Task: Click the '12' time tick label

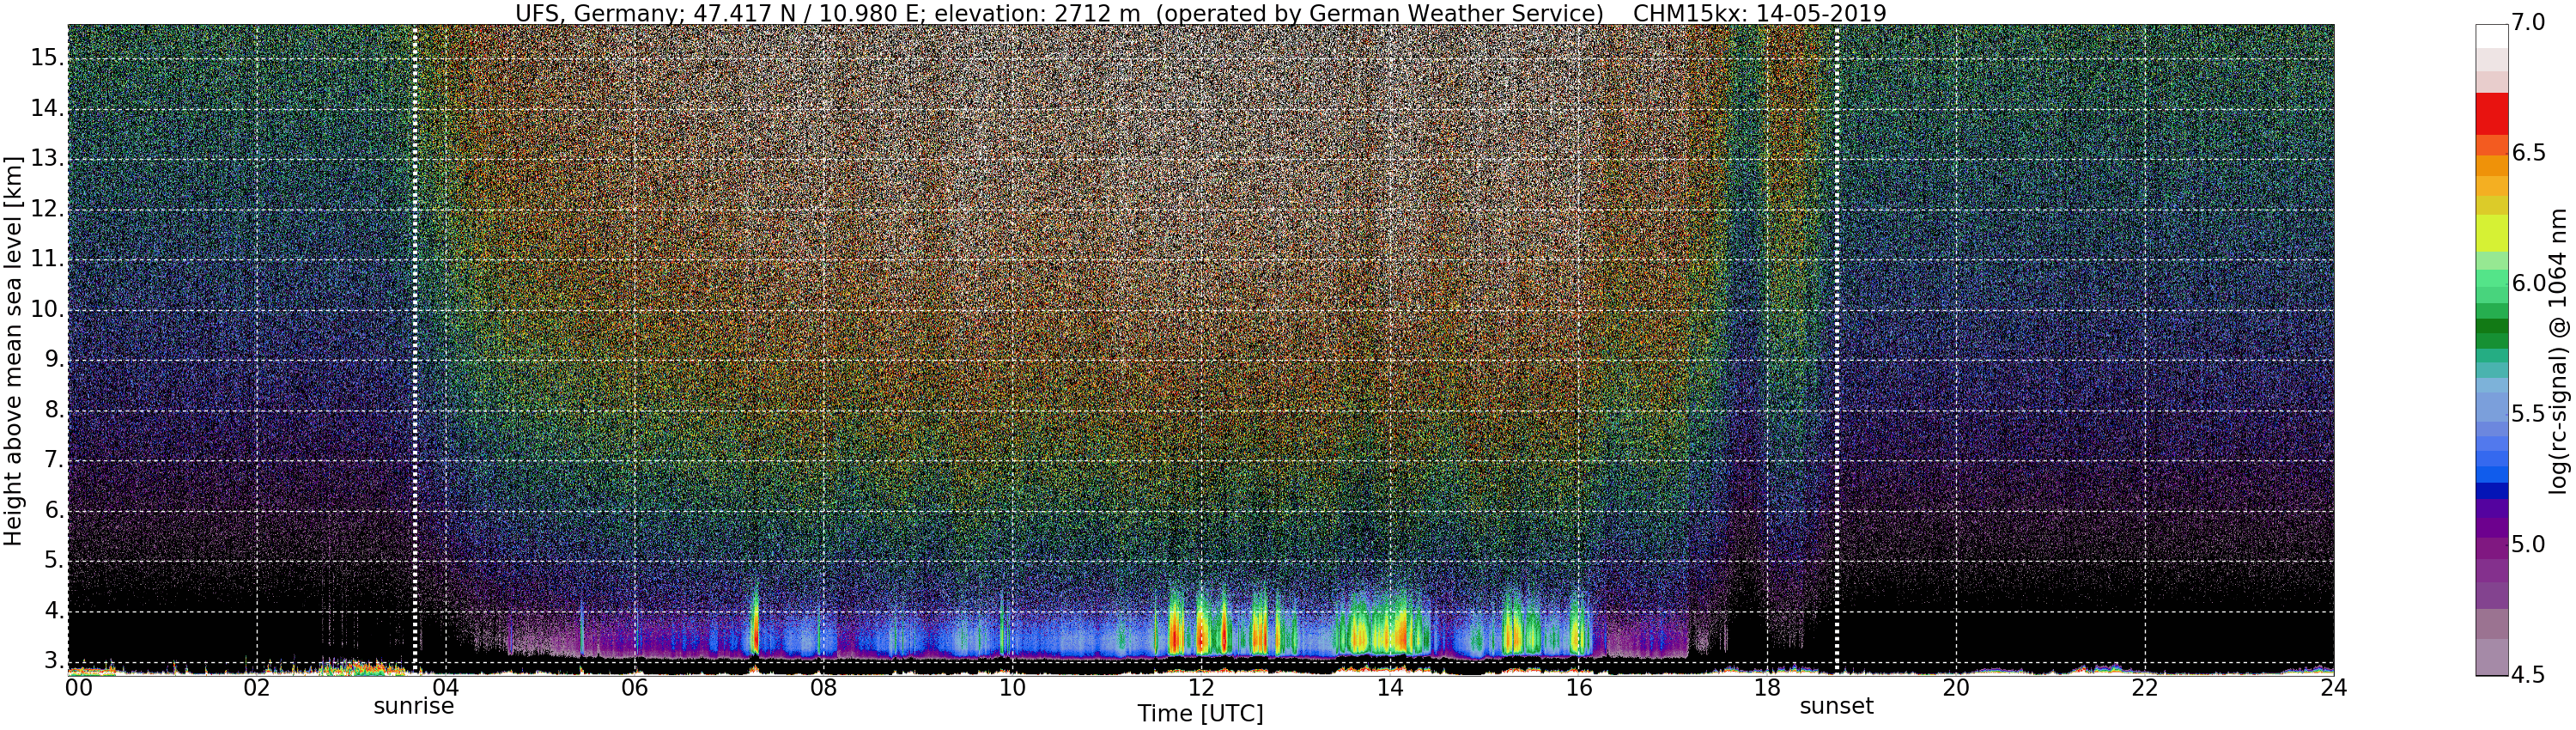Action: coord(1201,688)
